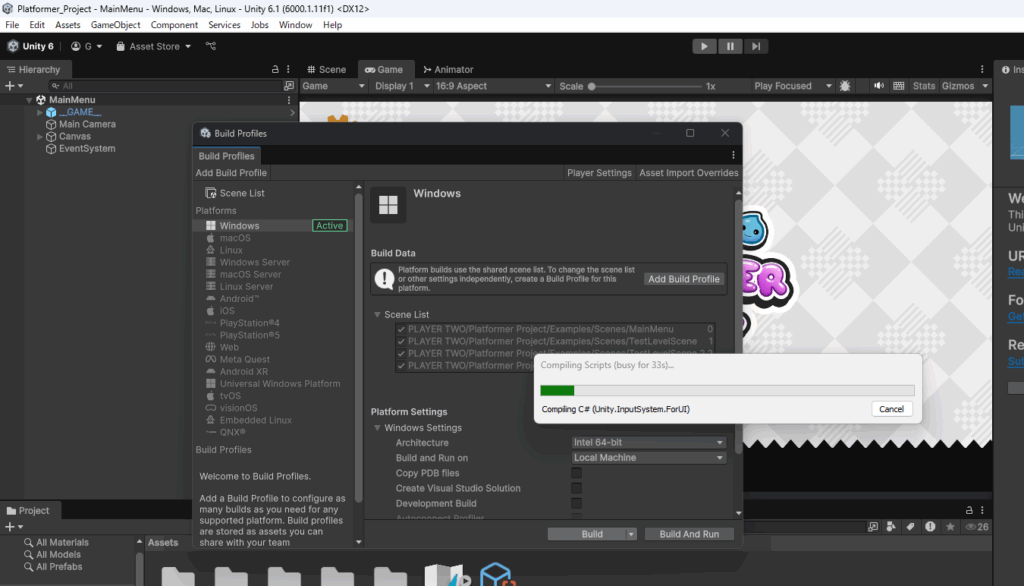Open the Display 1 dropdown
The image size is (1024, 586).
pos(402,86)
